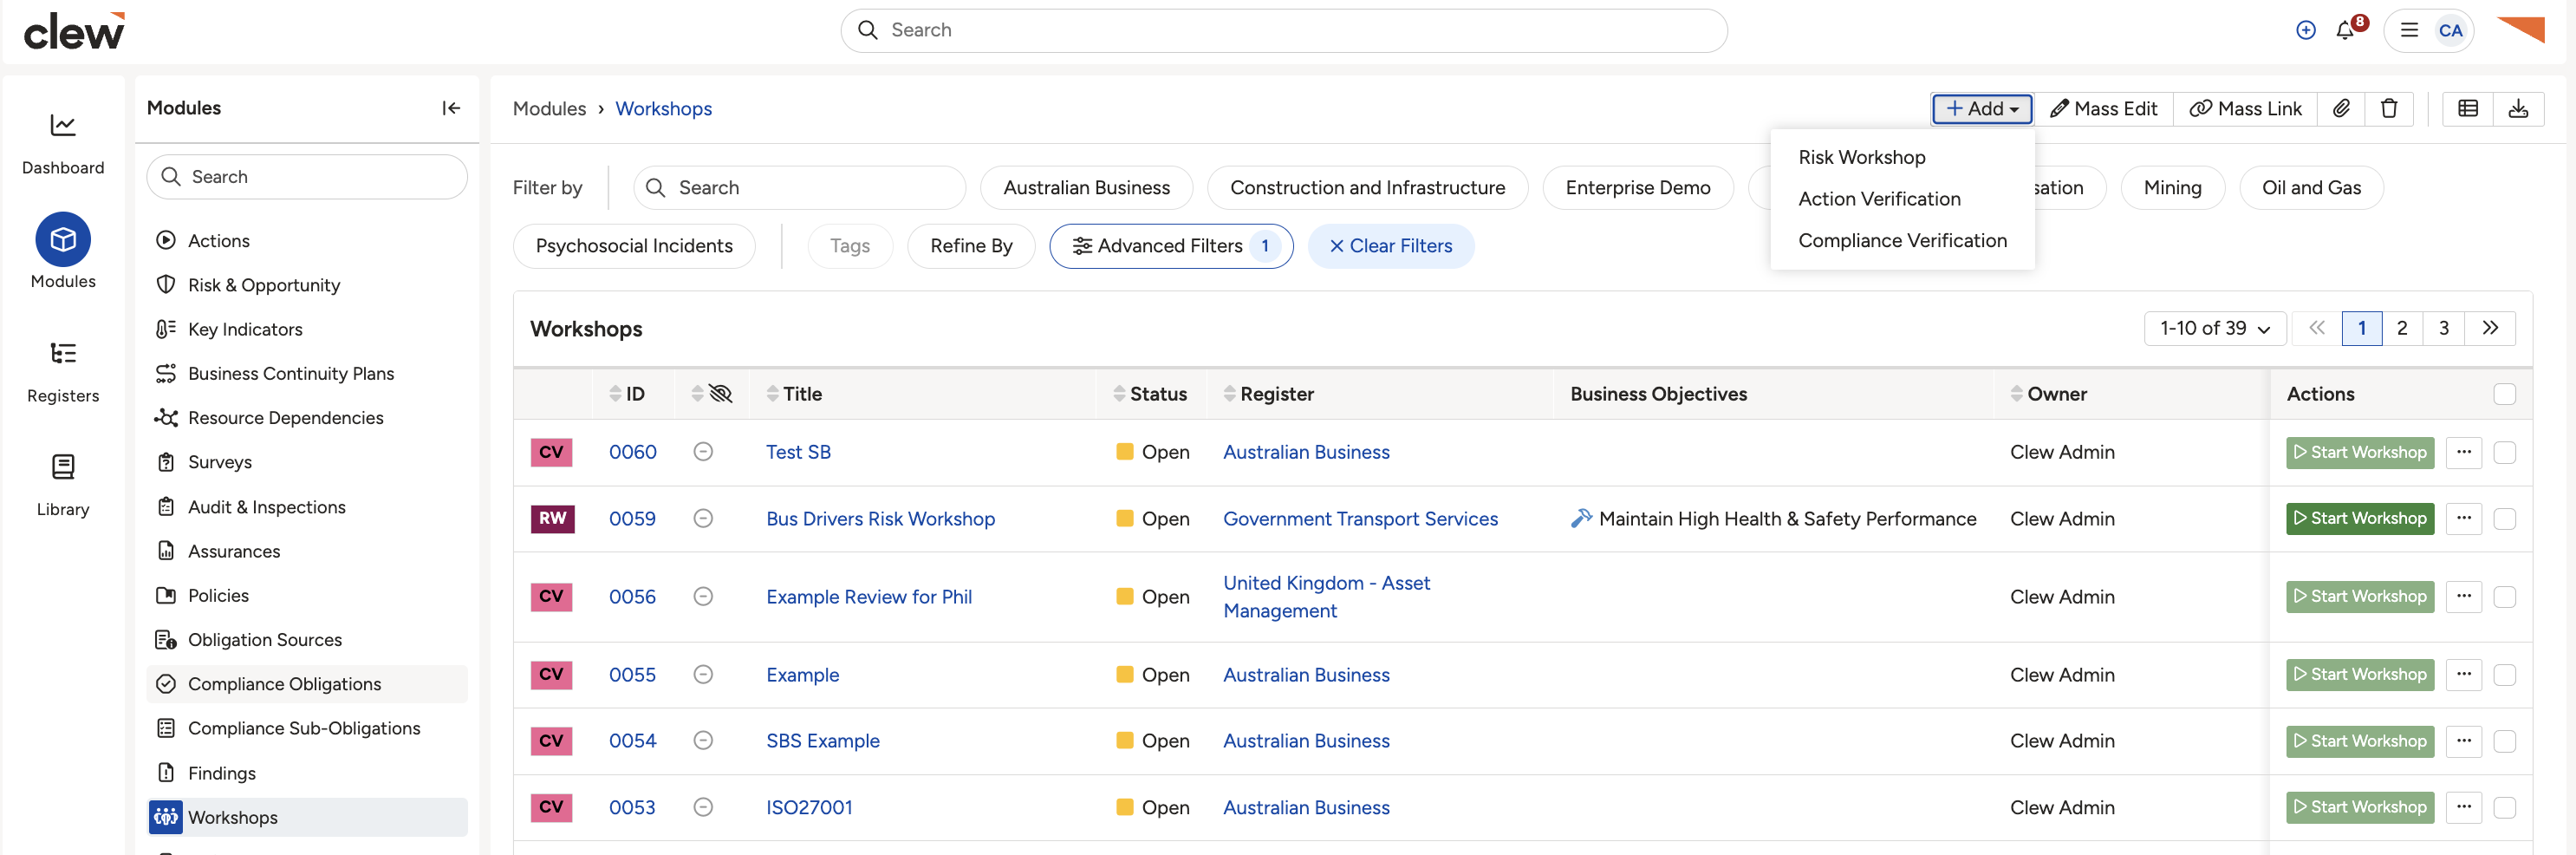Open more actions for row 0060
The height and width of the screenshot is (855, 2576).
[2463, 452]
